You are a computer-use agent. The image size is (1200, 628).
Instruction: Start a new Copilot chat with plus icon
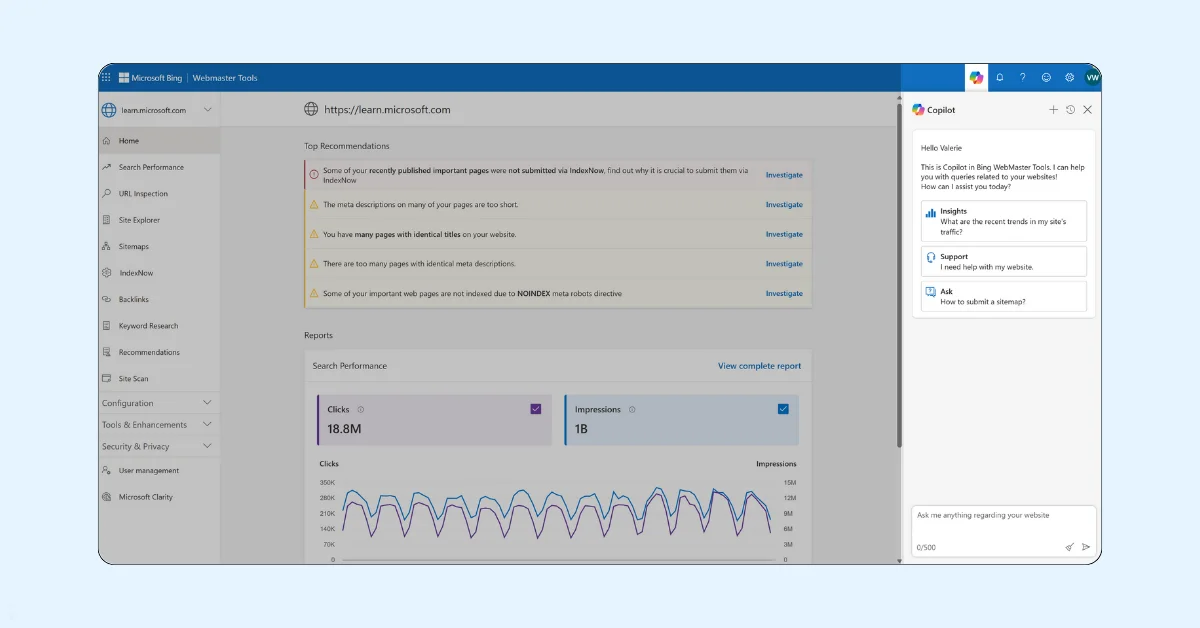pos(1053,110)
